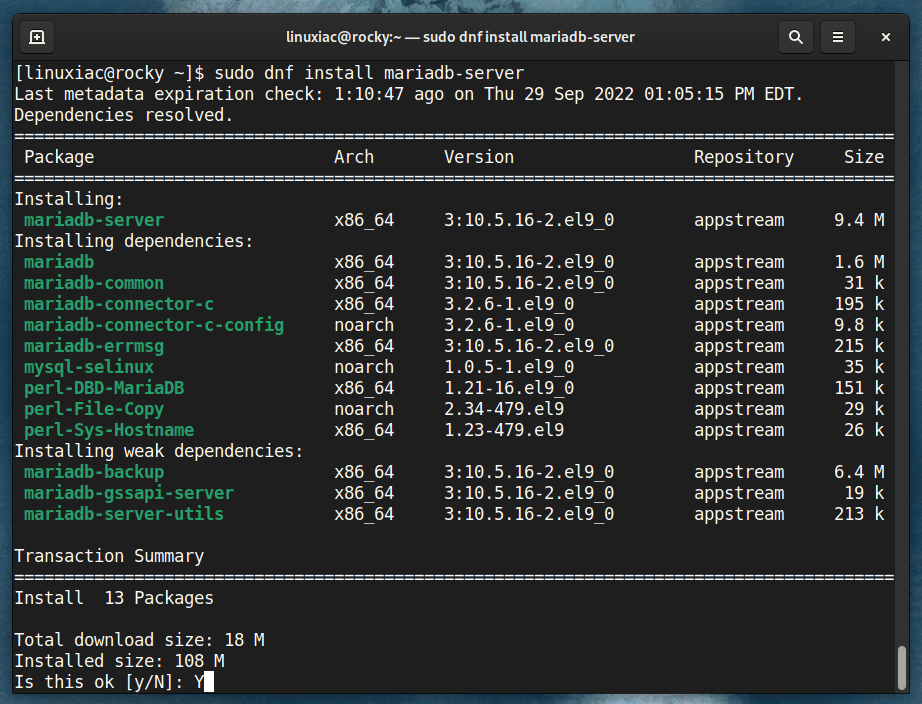Click the mysql-selinux package name

89,367
